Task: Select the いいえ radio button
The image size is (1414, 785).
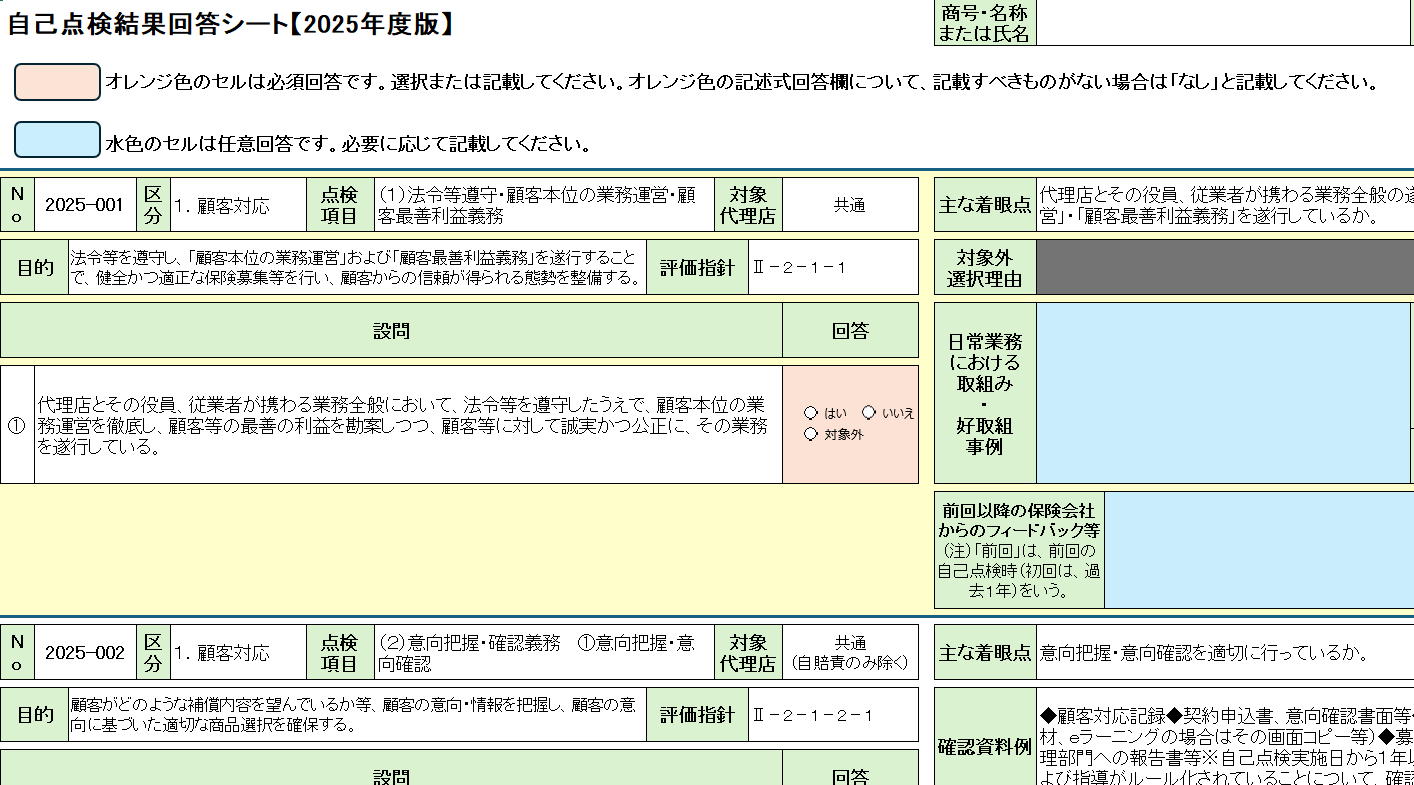Action: point(869,413)
